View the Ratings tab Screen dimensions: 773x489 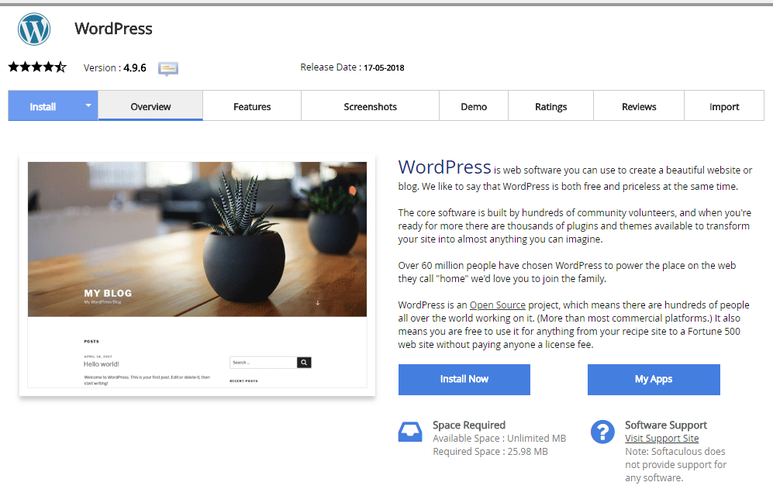click(x=551, y=106)
